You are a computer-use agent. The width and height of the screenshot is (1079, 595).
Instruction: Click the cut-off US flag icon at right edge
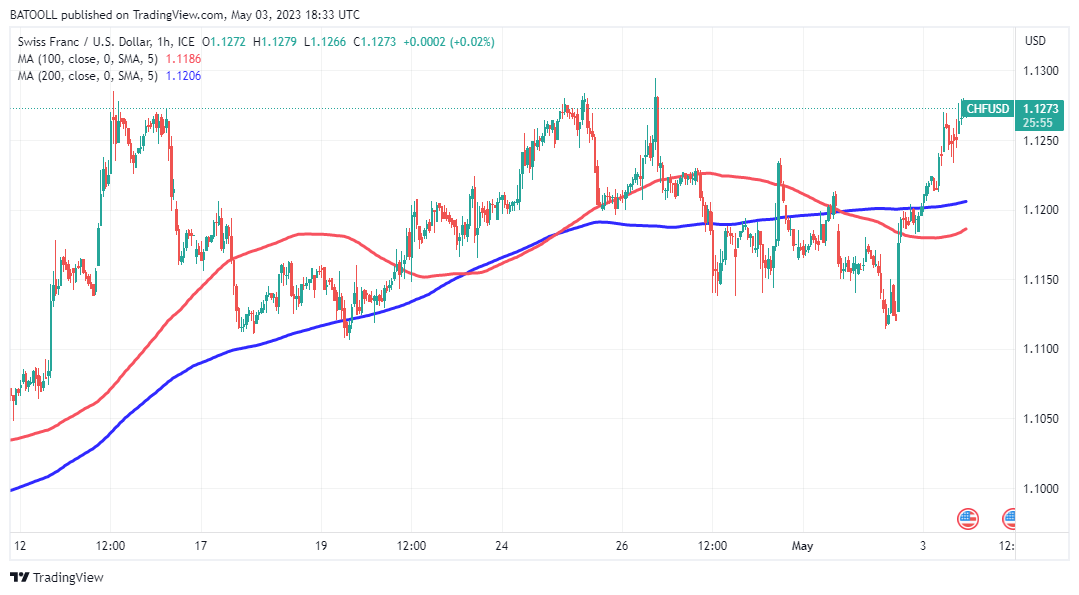pyautogui.click(x=1010, y=518)
